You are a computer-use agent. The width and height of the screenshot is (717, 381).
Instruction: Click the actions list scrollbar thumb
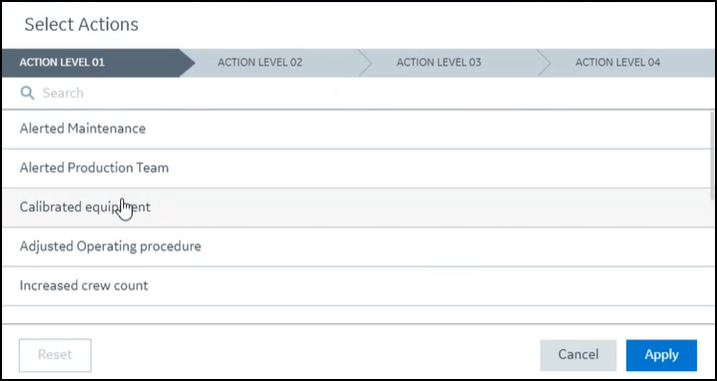(712, 156)
